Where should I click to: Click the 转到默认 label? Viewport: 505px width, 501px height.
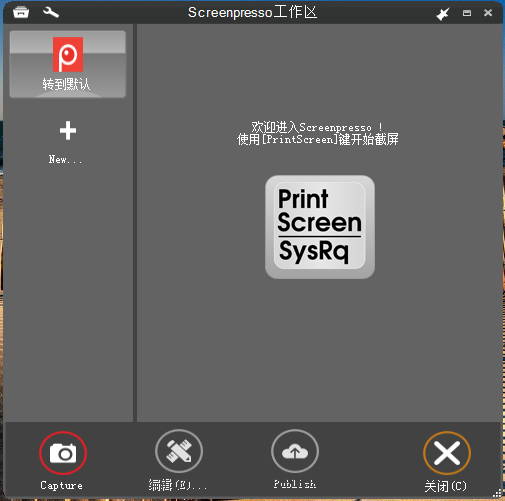point(66,84)
